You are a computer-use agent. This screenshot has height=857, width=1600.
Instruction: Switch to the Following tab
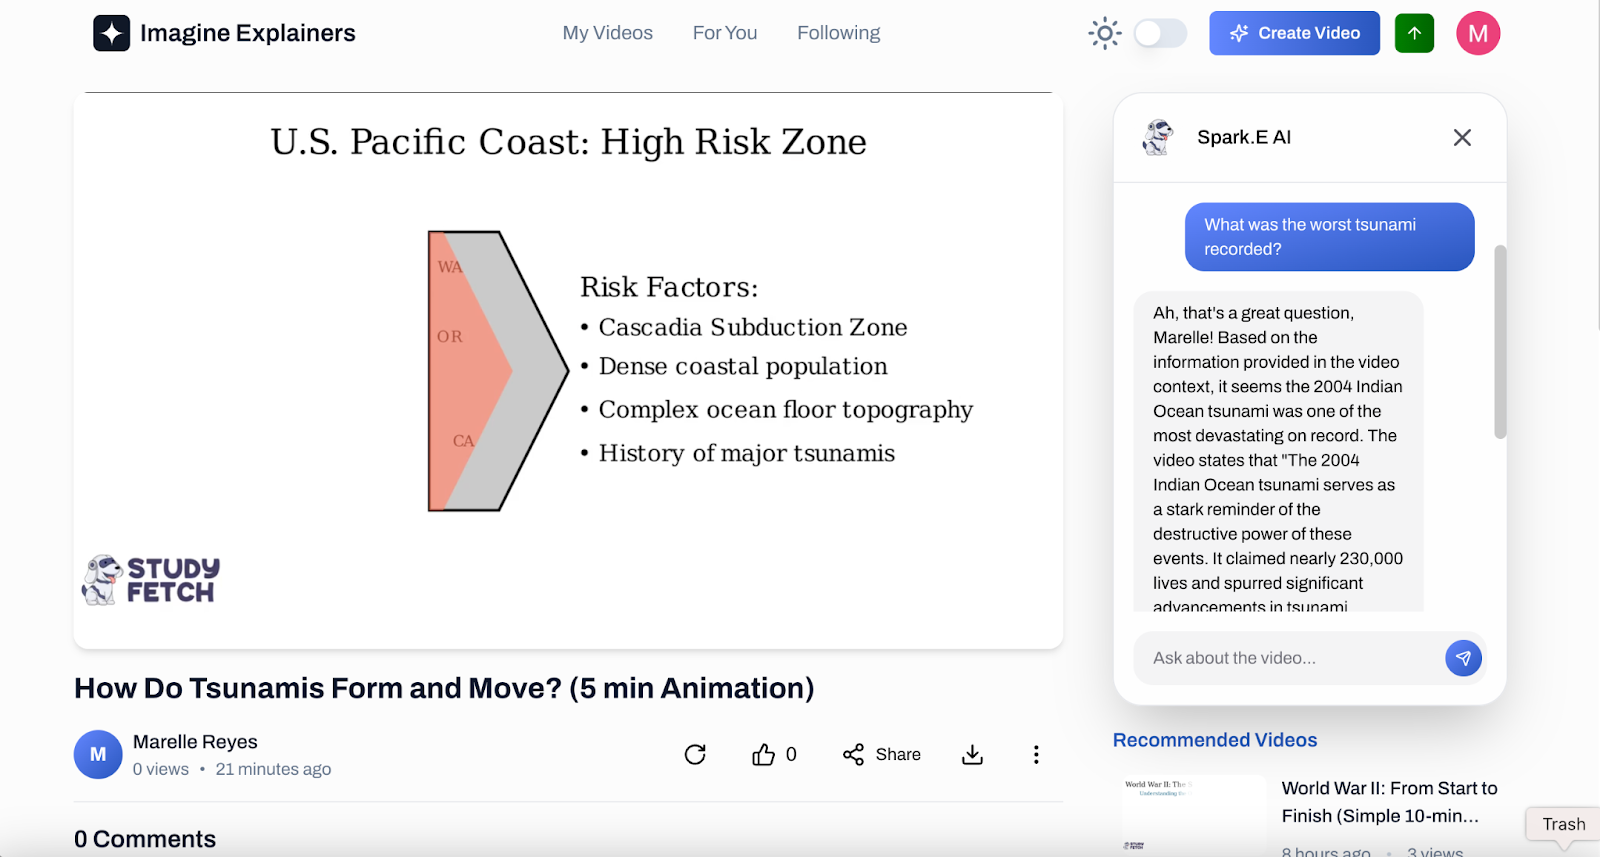(x=839, y=33)
